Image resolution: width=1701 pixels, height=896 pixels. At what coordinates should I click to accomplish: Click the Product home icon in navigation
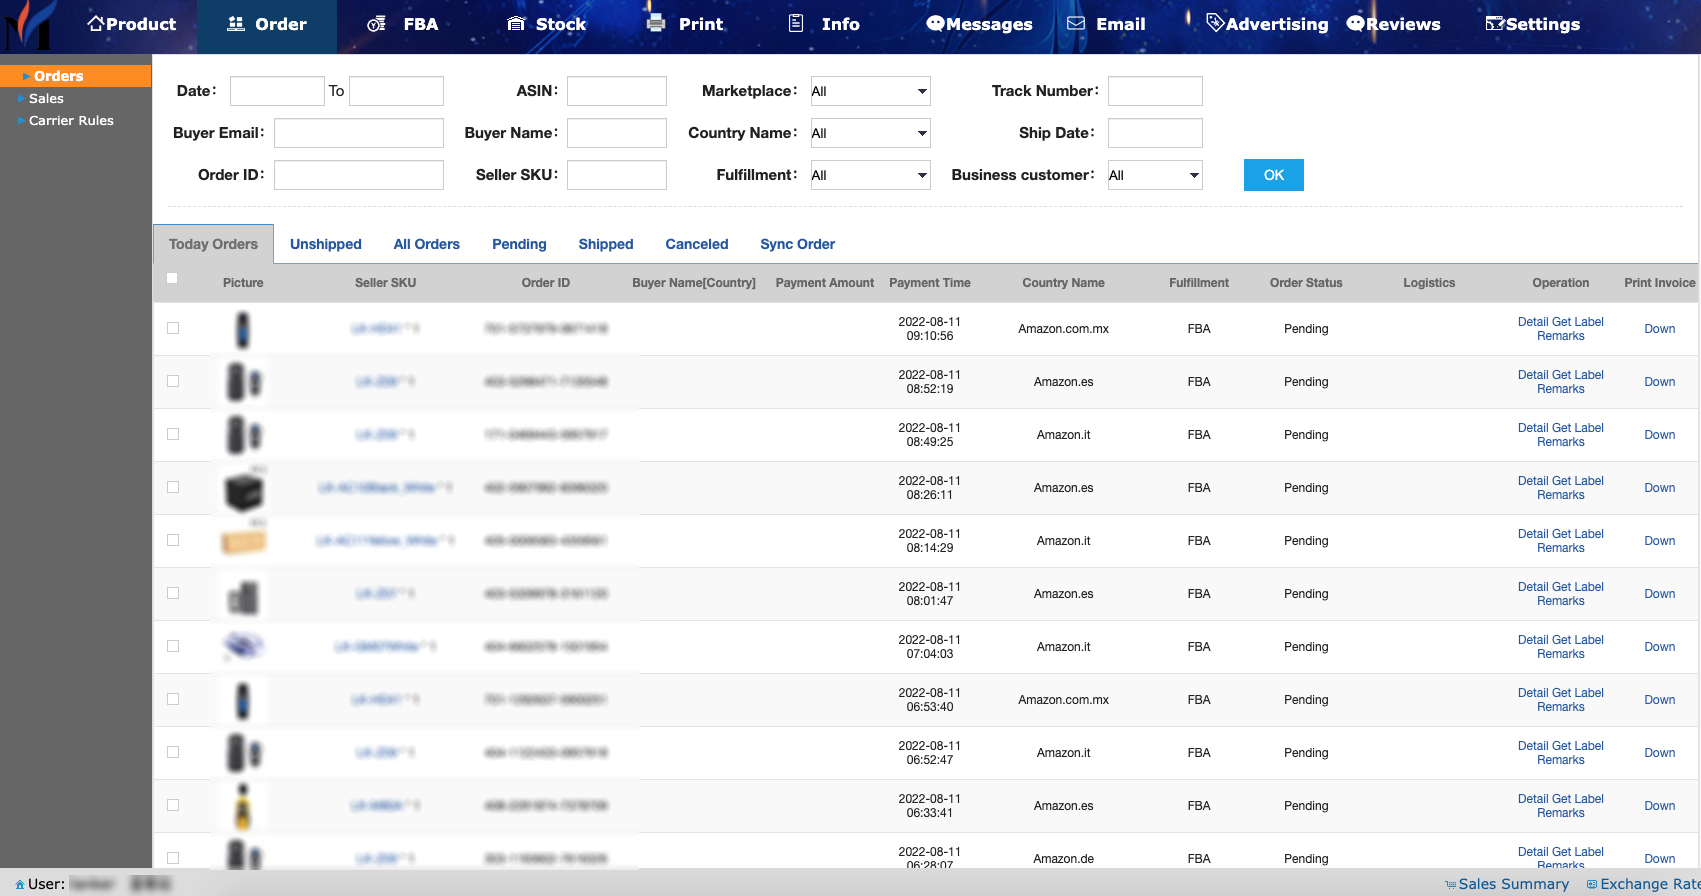click(x=96, y=23)
